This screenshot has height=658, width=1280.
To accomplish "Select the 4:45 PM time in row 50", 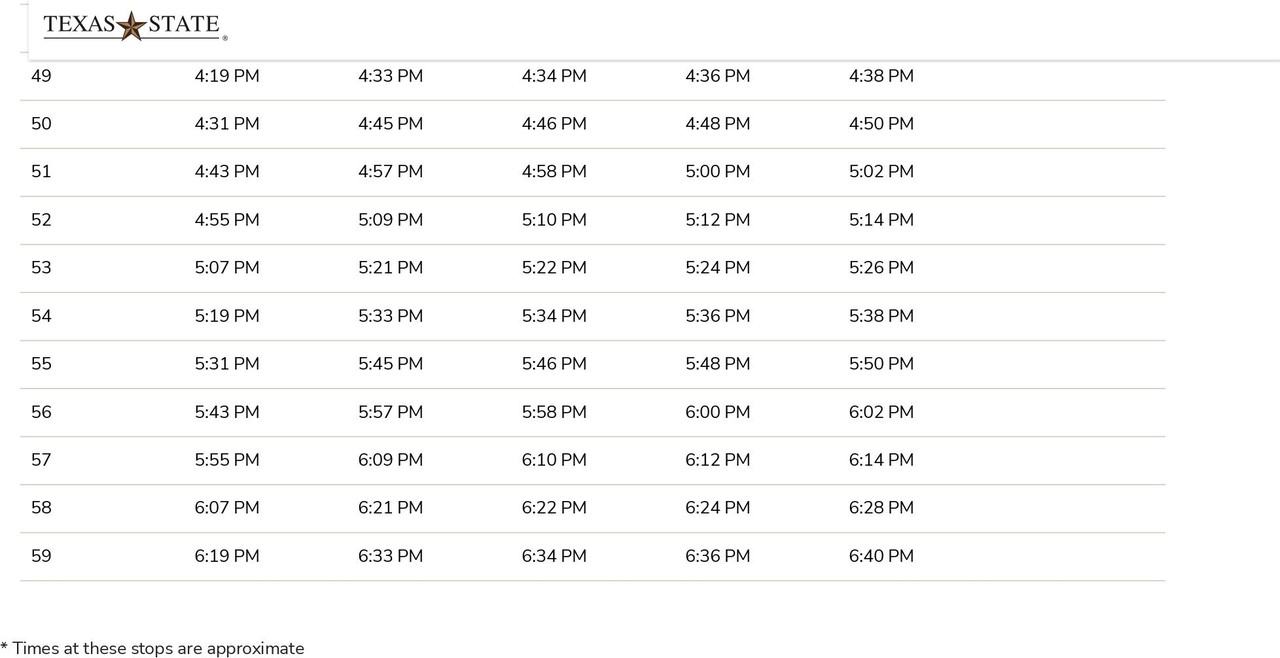I will [390, 124].
